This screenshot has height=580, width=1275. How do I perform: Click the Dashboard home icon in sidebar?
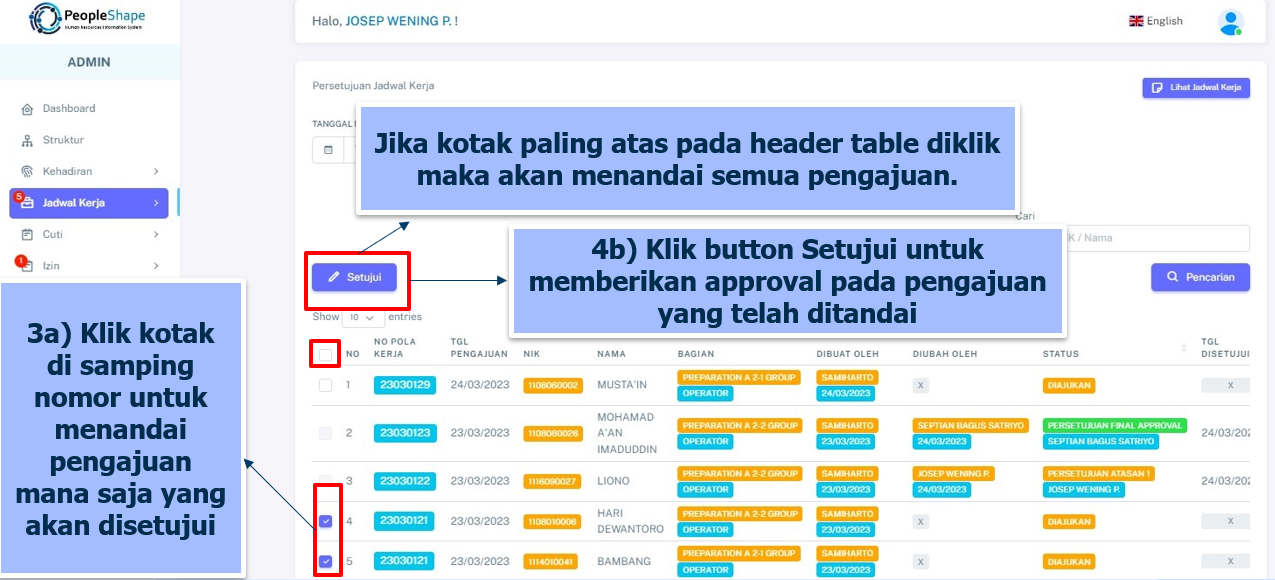click(x=27, y=109)
